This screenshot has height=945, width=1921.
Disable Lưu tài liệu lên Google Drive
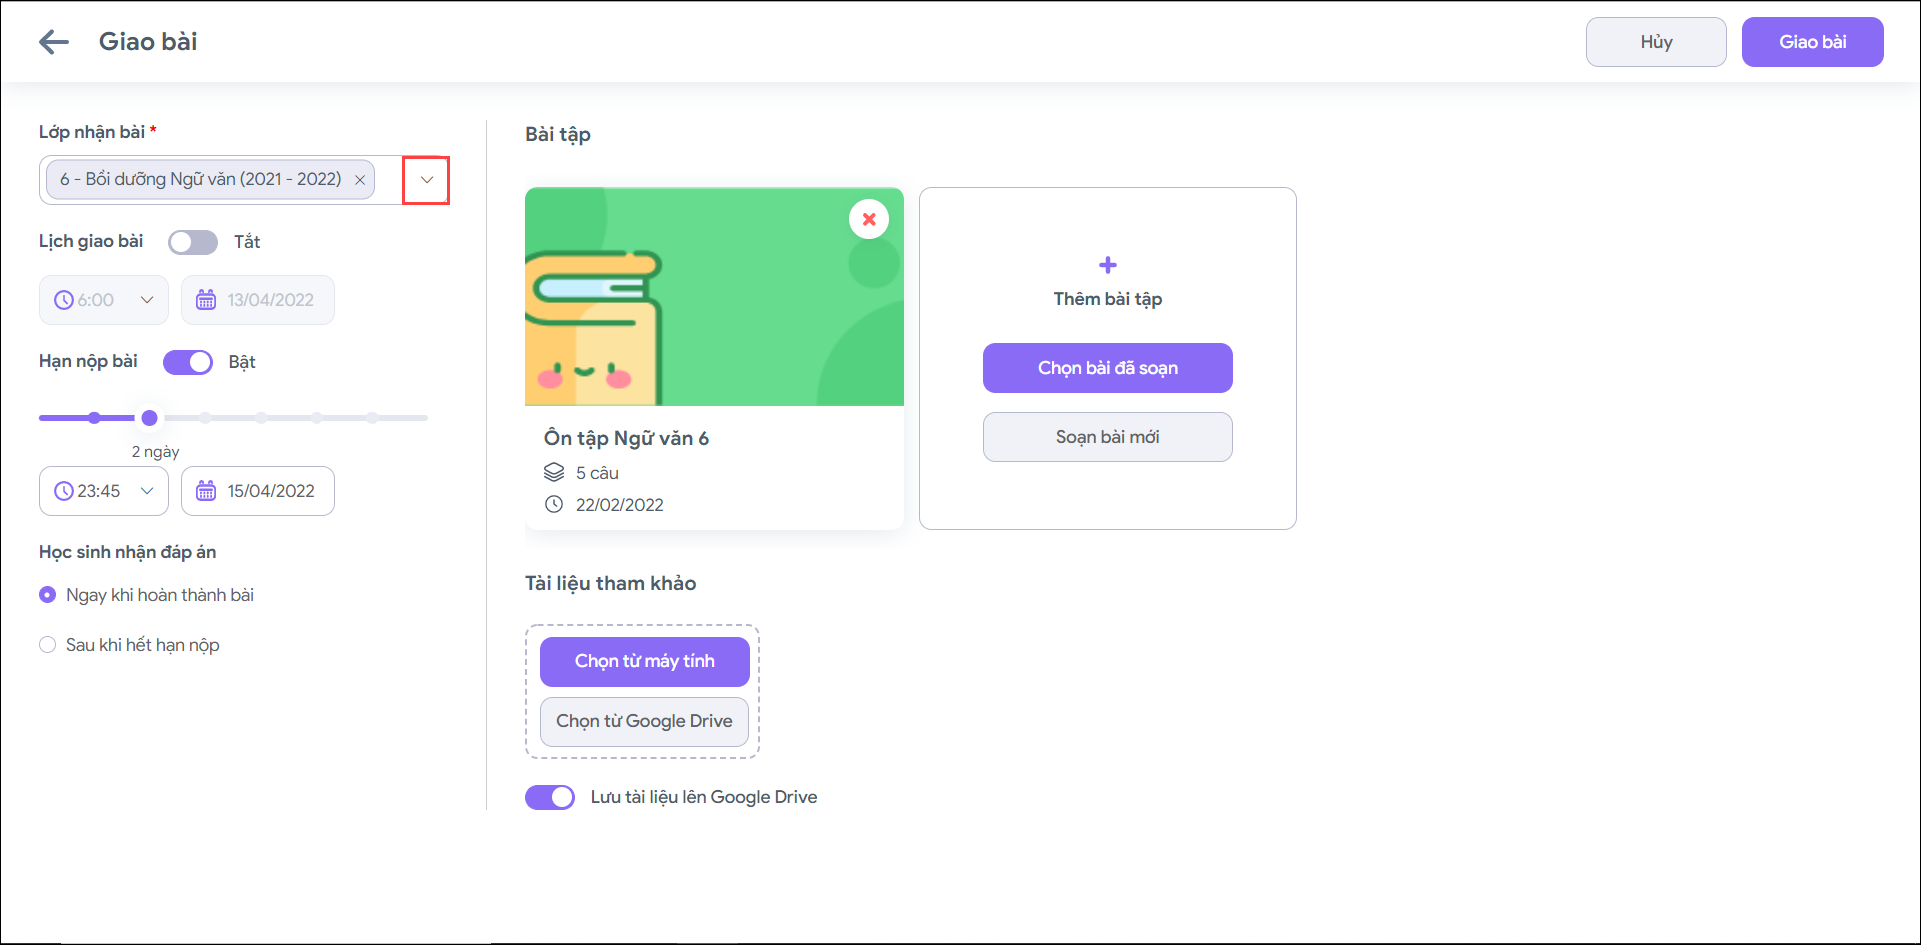tap(550, 797)
